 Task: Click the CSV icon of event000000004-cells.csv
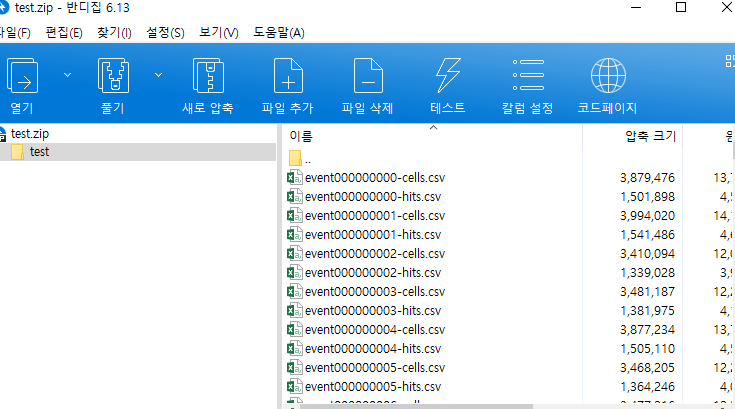(294, 329)
